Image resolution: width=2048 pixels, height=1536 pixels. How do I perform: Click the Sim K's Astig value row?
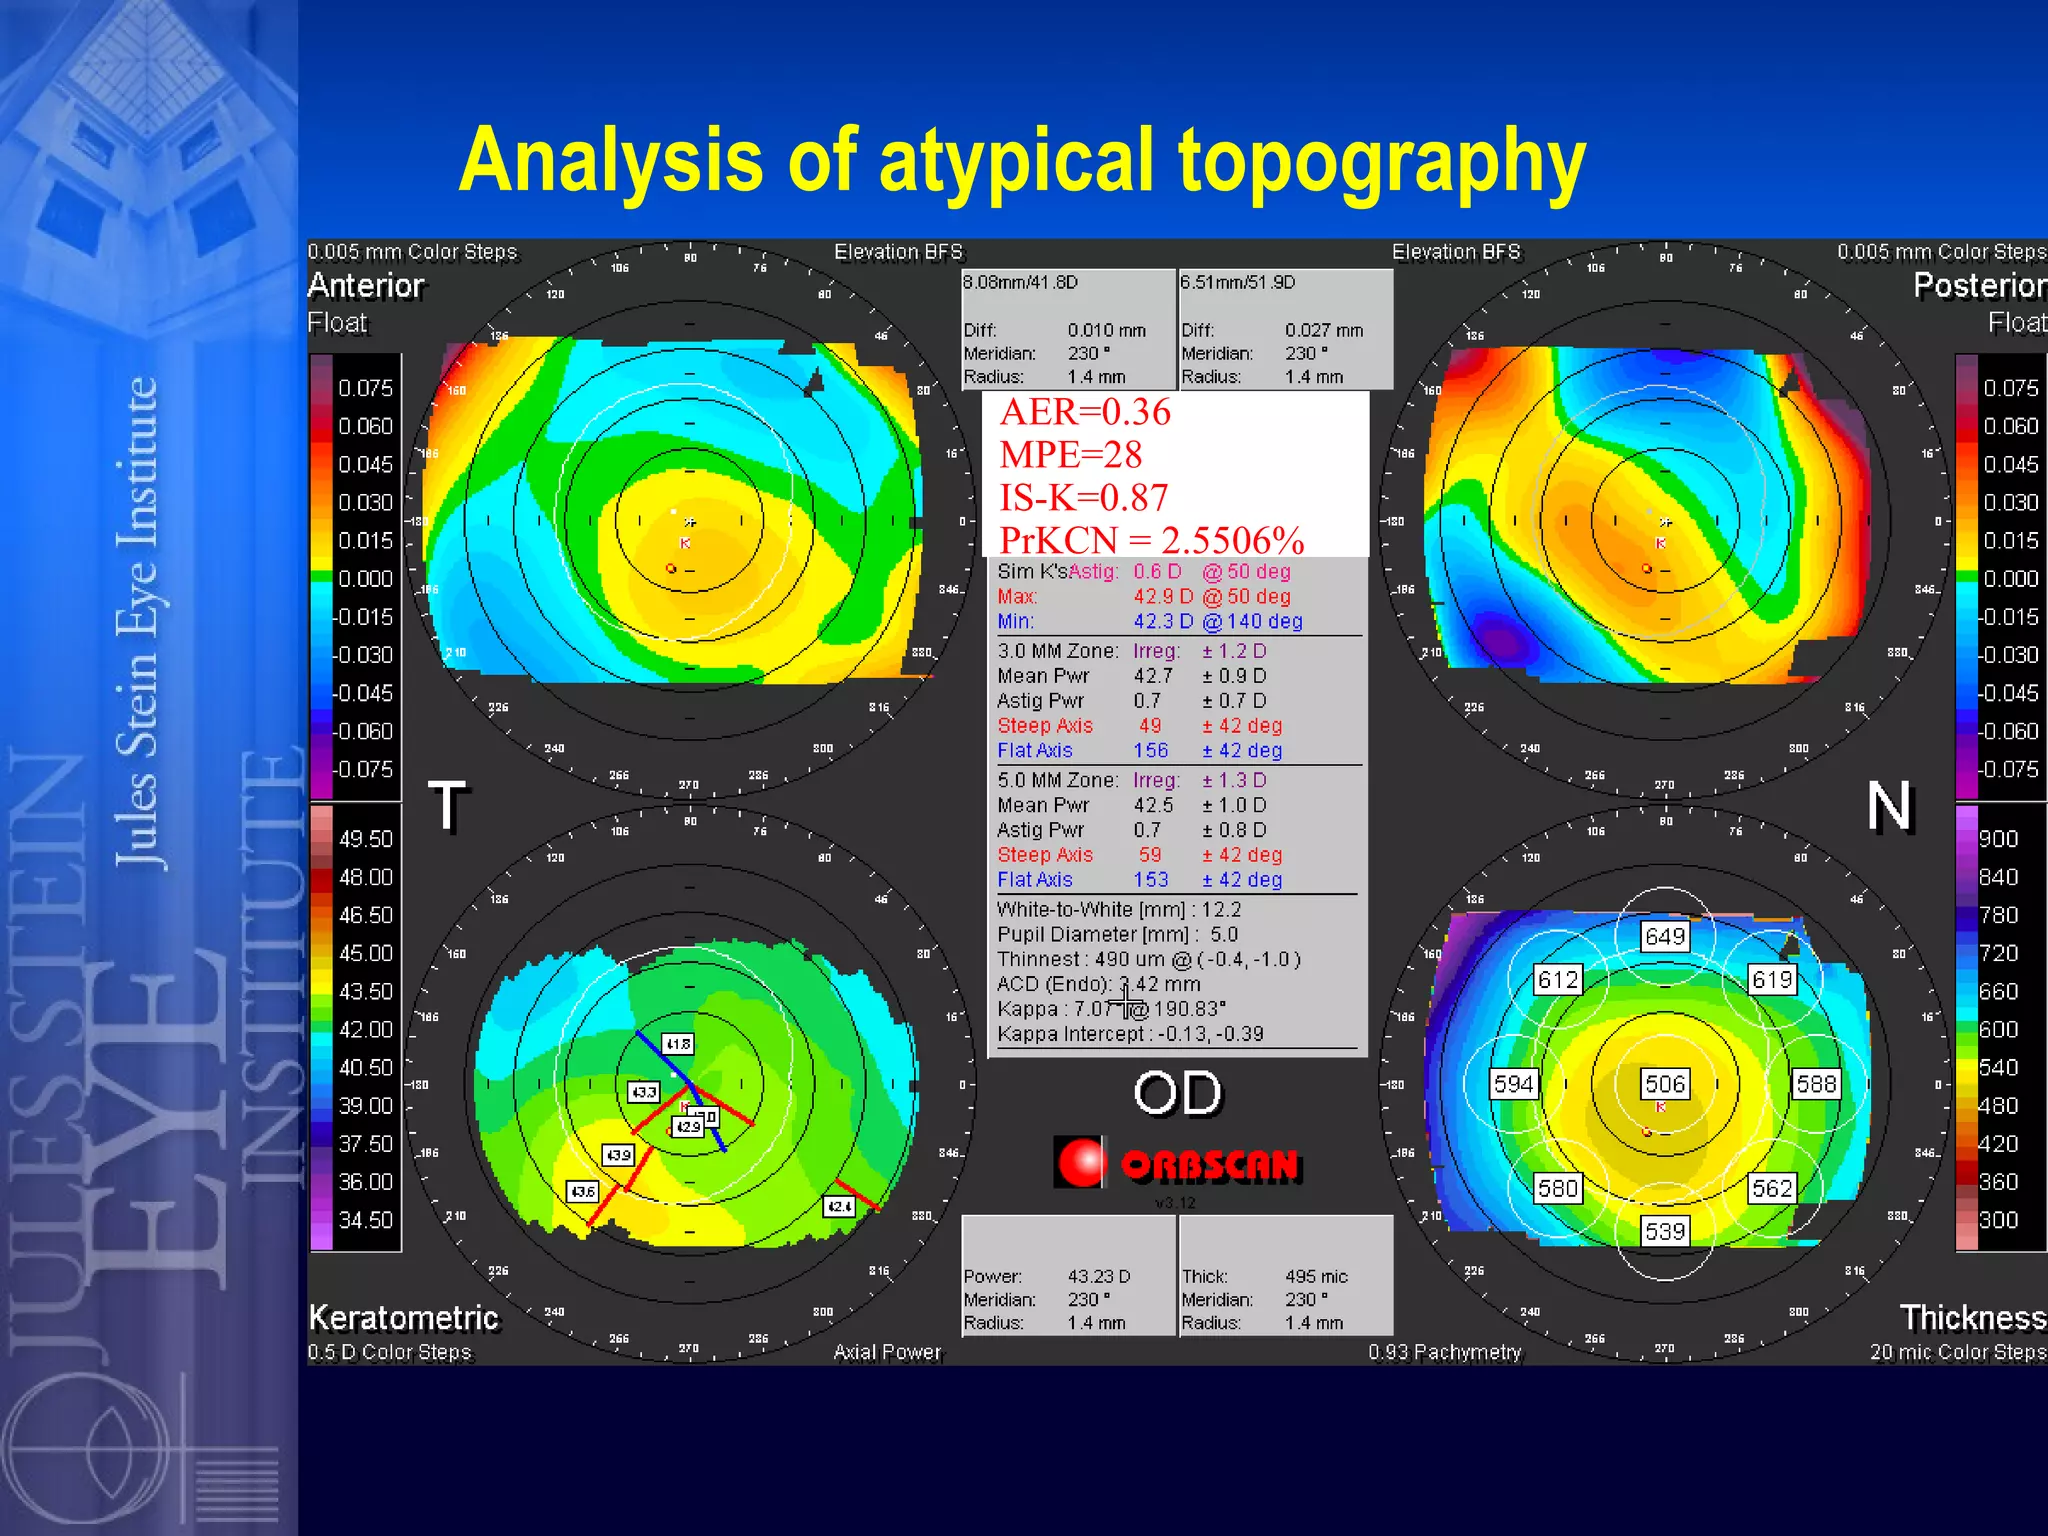(x=1144, y=571)
